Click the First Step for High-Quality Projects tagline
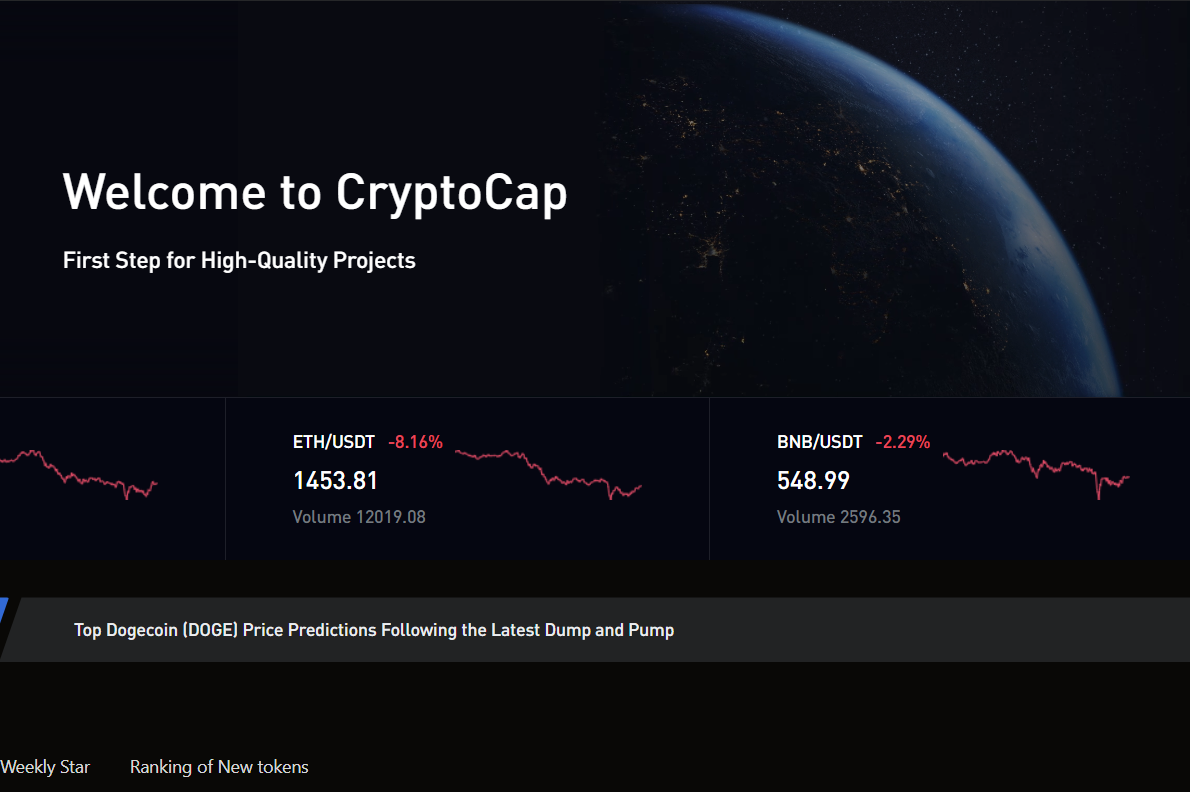The width and height of the screenshot is (1190, 792). (239, 260)
